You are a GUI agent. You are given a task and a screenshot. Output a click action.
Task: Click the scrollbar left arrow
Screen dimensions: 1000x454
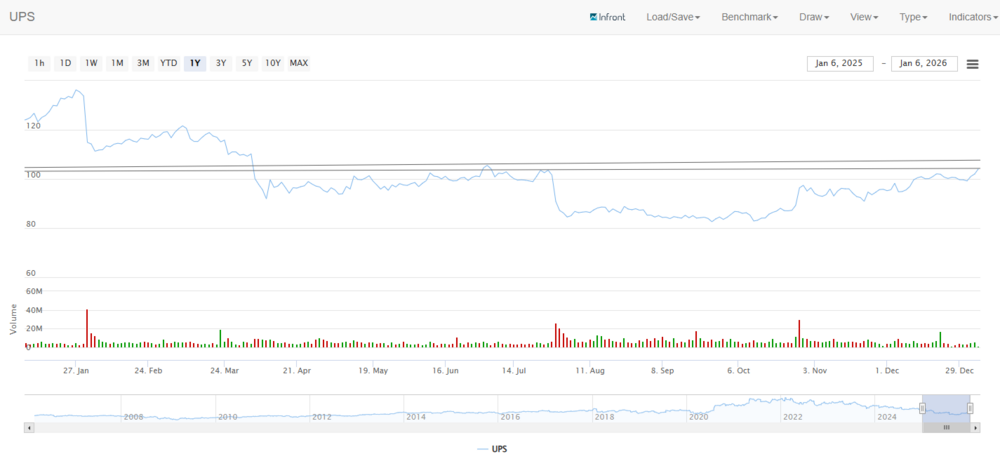pyautogui.click(x=29, y=428)
